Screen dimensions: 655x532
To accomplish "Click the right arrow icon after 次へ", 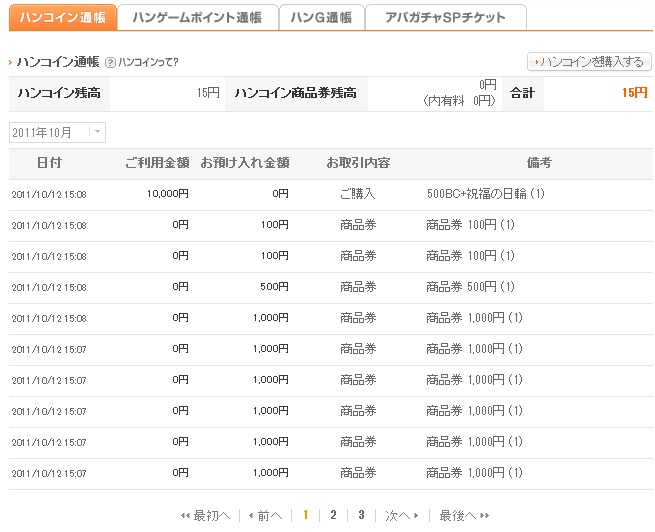I will point(416,516).
